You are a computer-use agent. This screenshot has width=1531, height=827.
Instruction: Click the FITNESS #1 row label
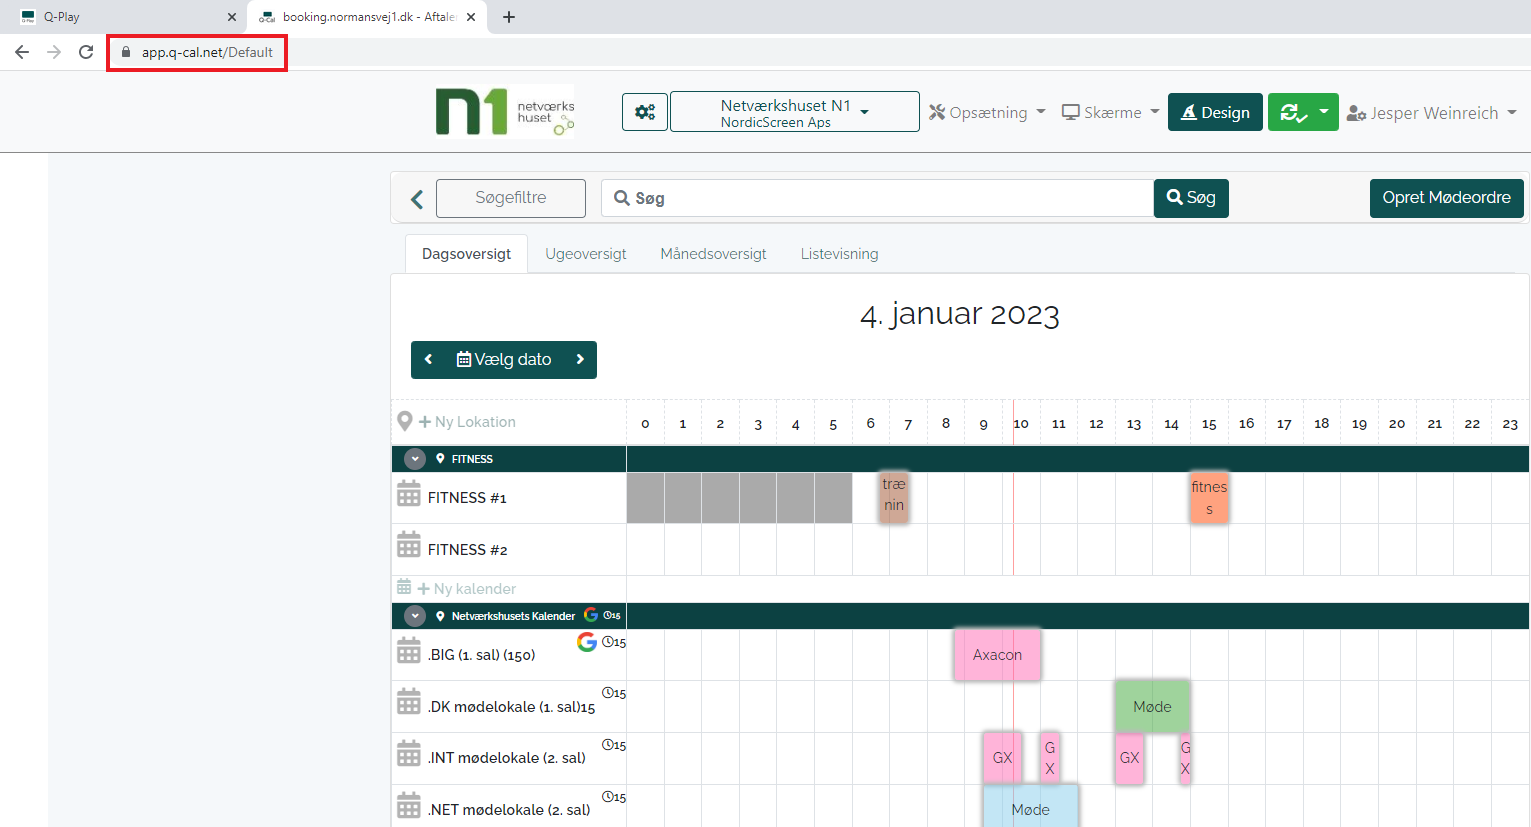click(467, 498)
